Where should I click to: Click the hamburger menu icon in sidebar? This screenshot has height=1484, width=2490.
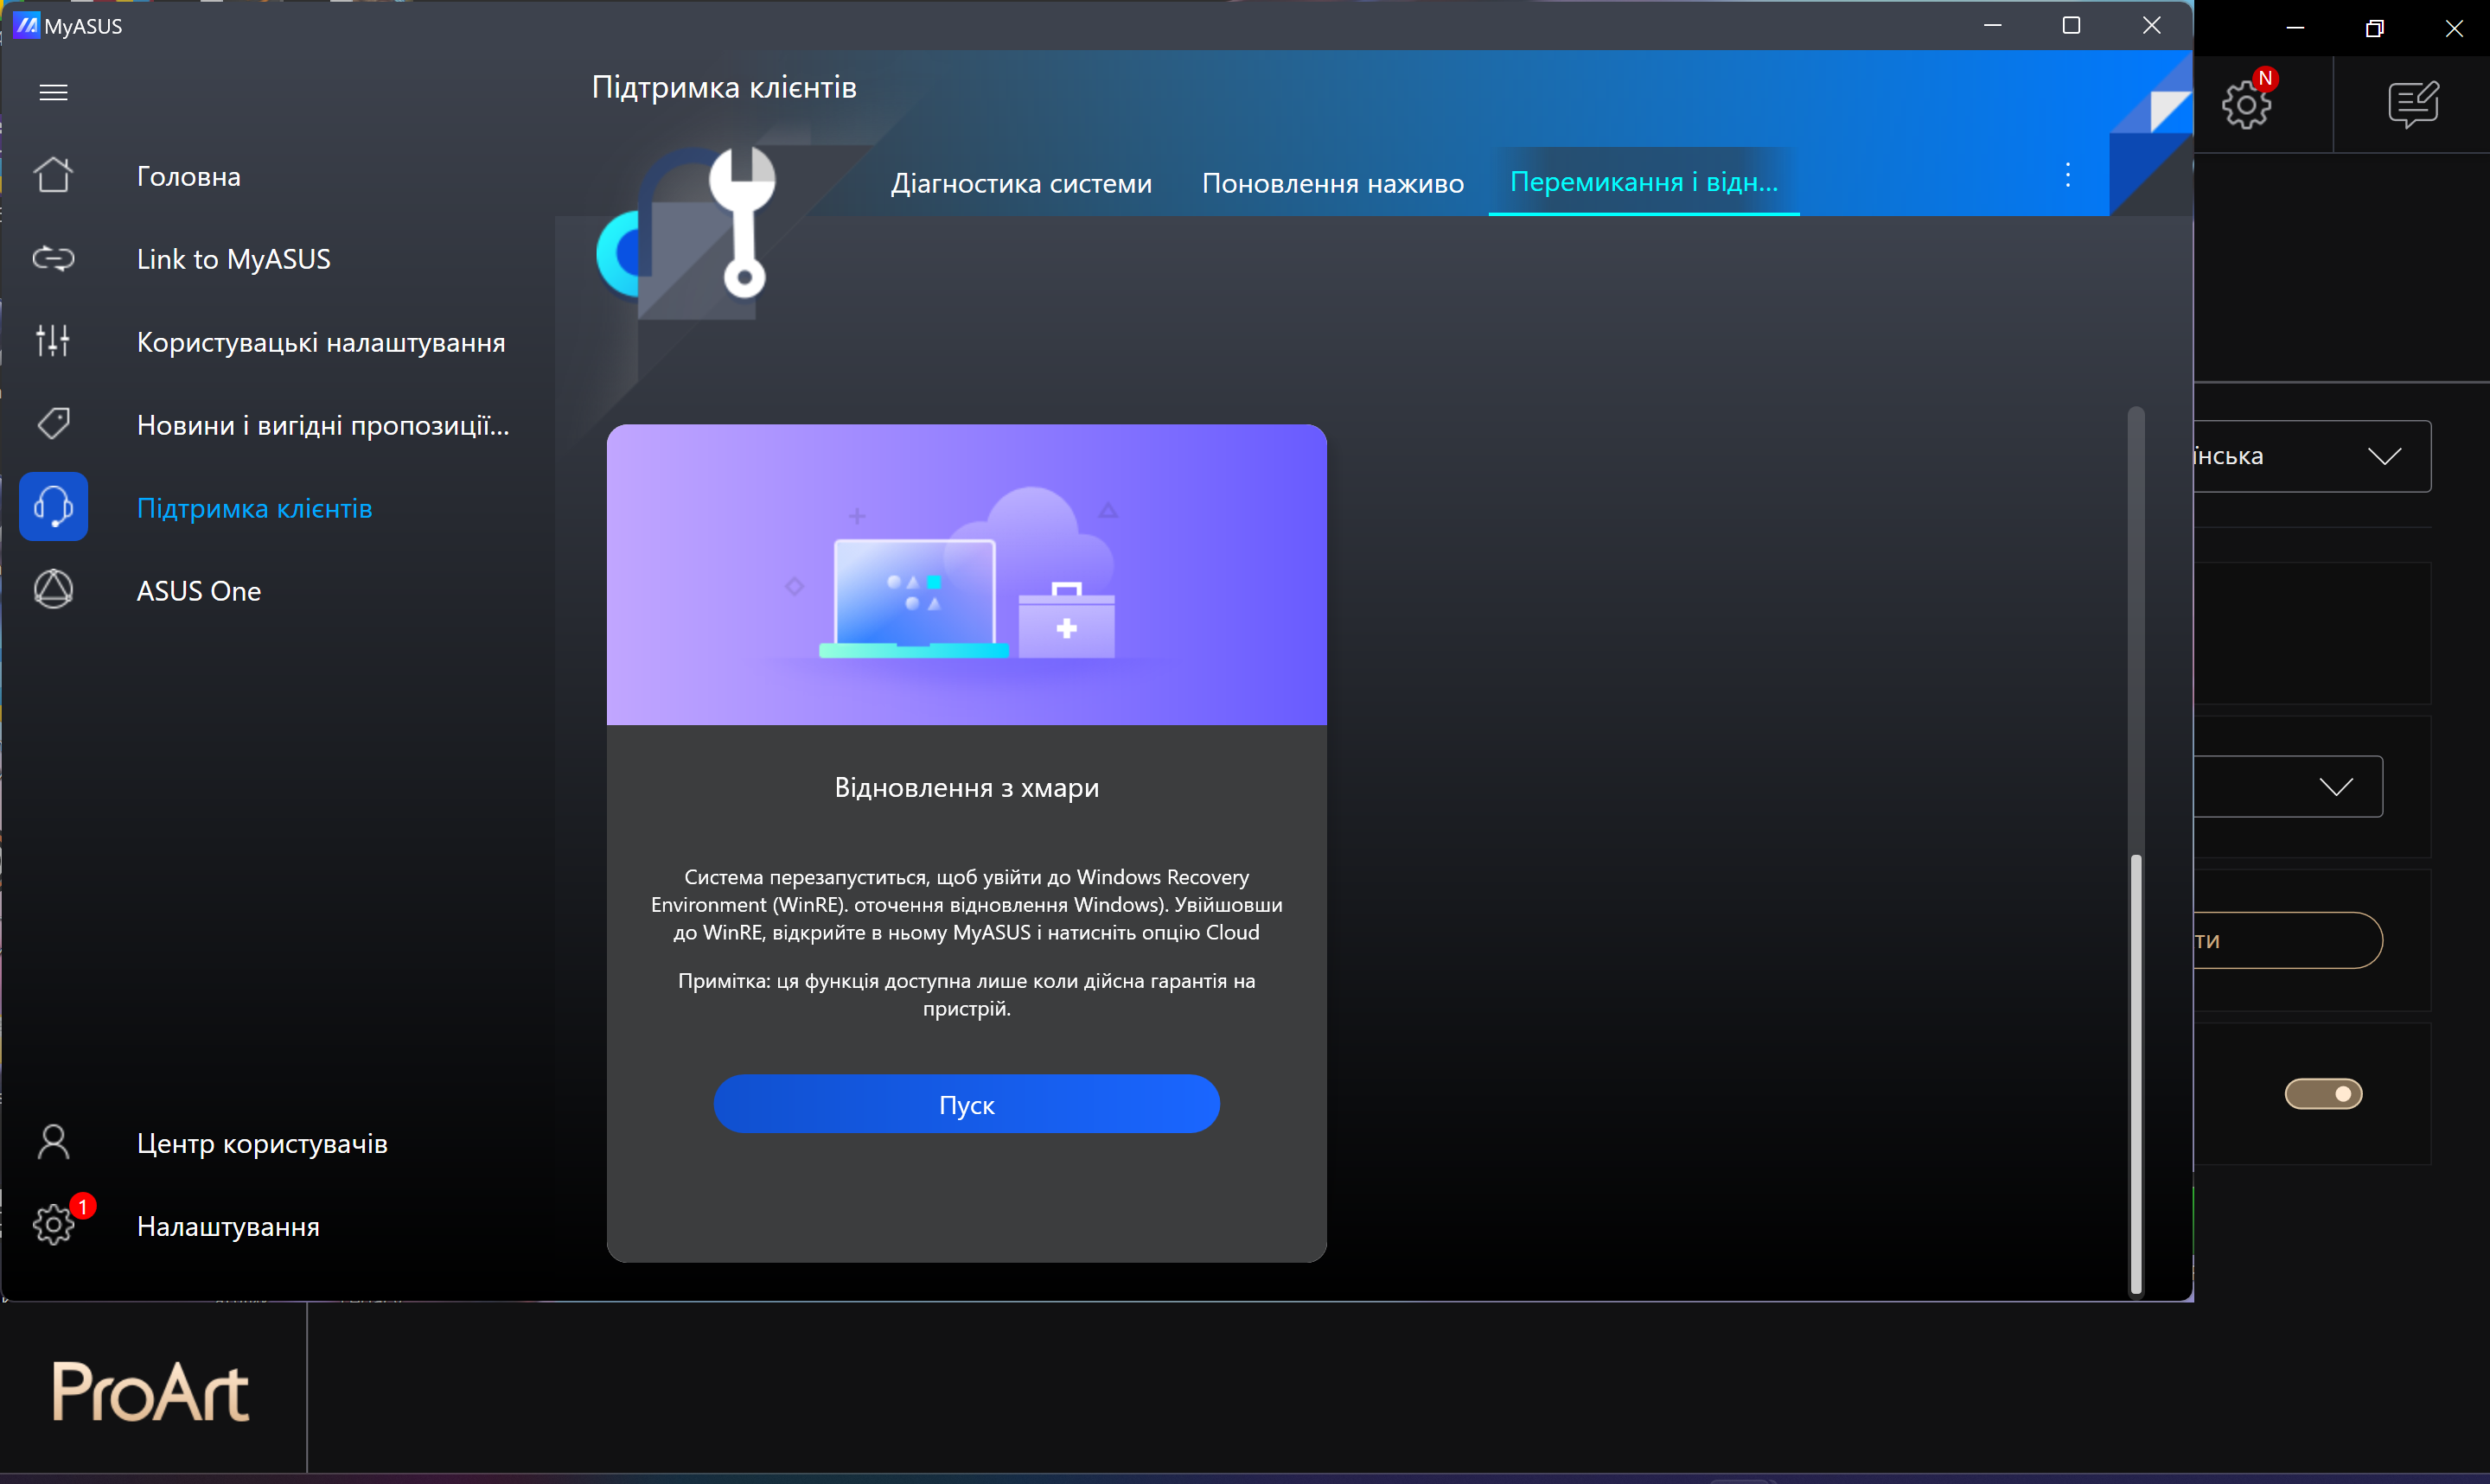(53, 93)
